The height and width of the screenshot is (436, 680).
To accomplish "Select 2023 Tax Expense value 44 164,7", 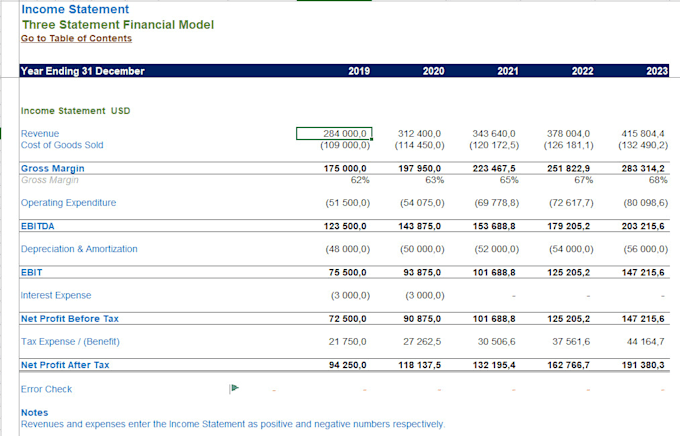I will (646, 342).
